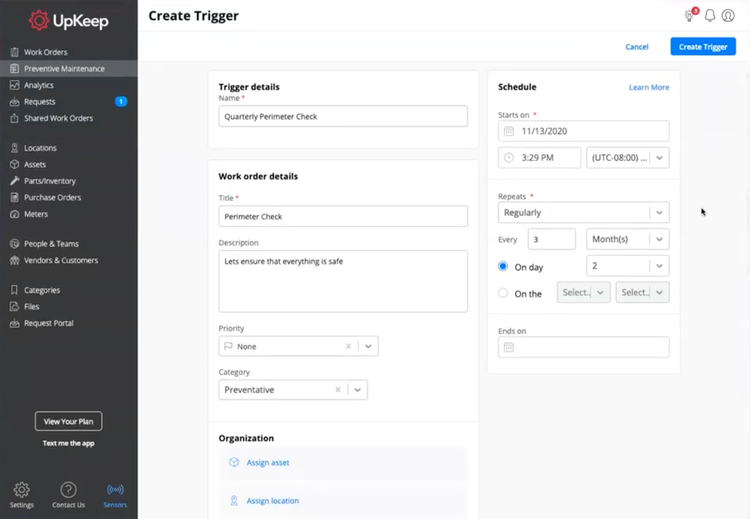Clear the Preventative category selection
Viewport: 750px width, 519px height.
(x=337, y=390)
